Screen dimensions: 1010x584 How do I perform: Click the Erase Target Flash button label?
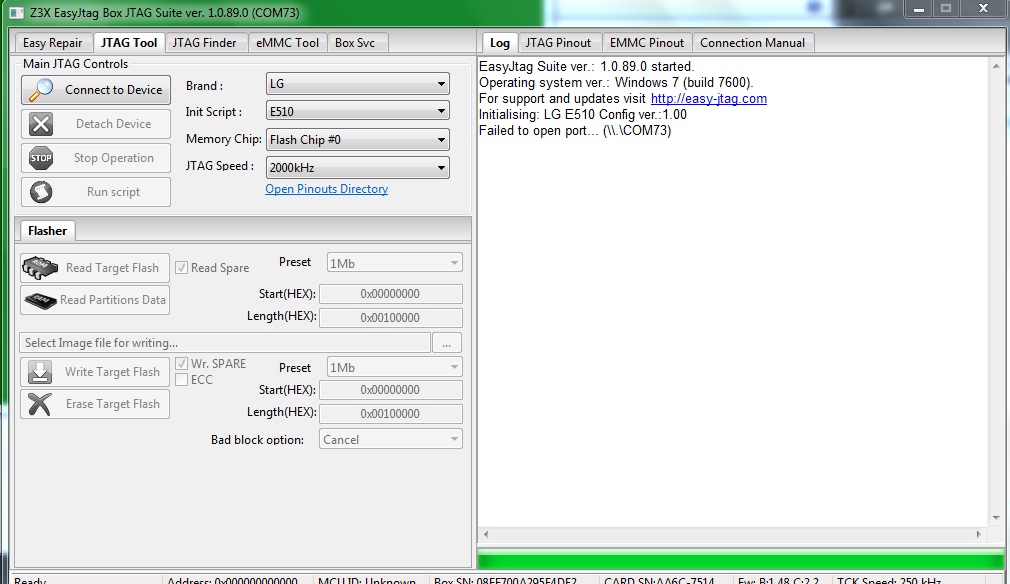pyautogui.click(x=113, y=404)
